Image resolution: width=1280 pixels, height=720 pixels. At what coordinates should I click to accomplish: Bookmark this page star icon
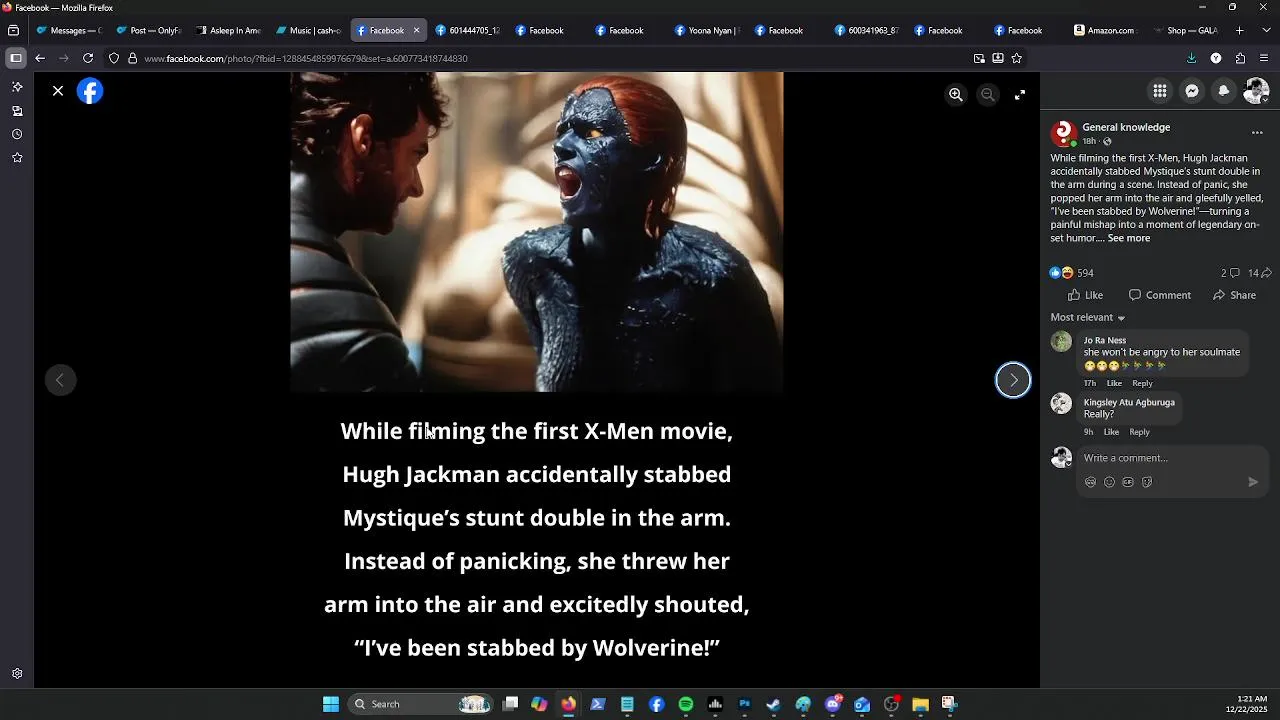1016,58
